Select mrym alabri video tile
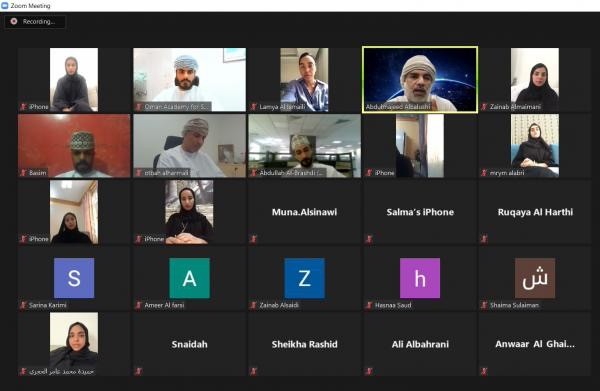The height and width of the screenshot is (391, 600). 535,146
